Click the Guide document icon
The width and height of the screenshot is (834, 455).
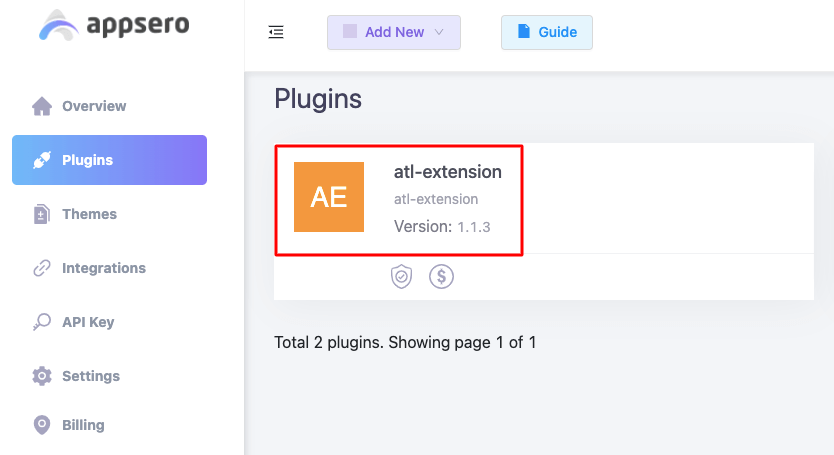(524, 31)
